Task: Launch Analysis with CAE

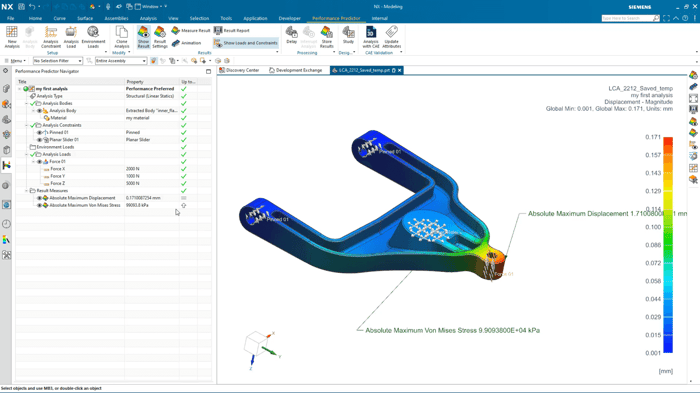Action: 371,37
